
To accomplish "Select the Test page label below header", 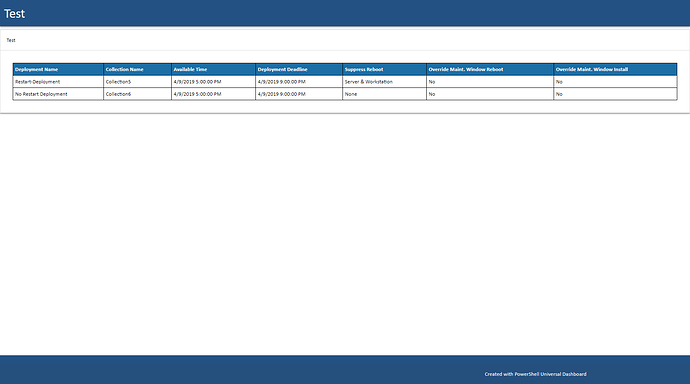I will point(11,40).
